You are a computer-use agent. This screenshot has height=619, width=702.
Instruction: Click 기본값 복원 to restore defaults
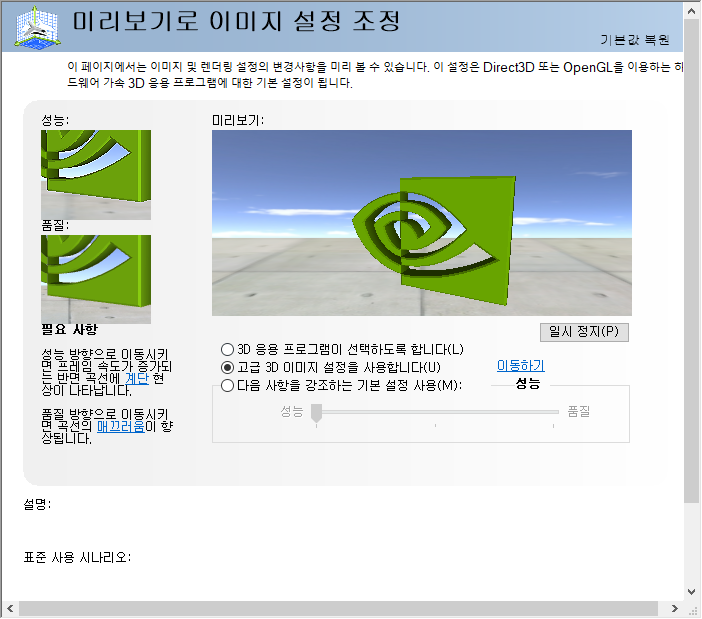pyautogui.click(x=634, y=40)
